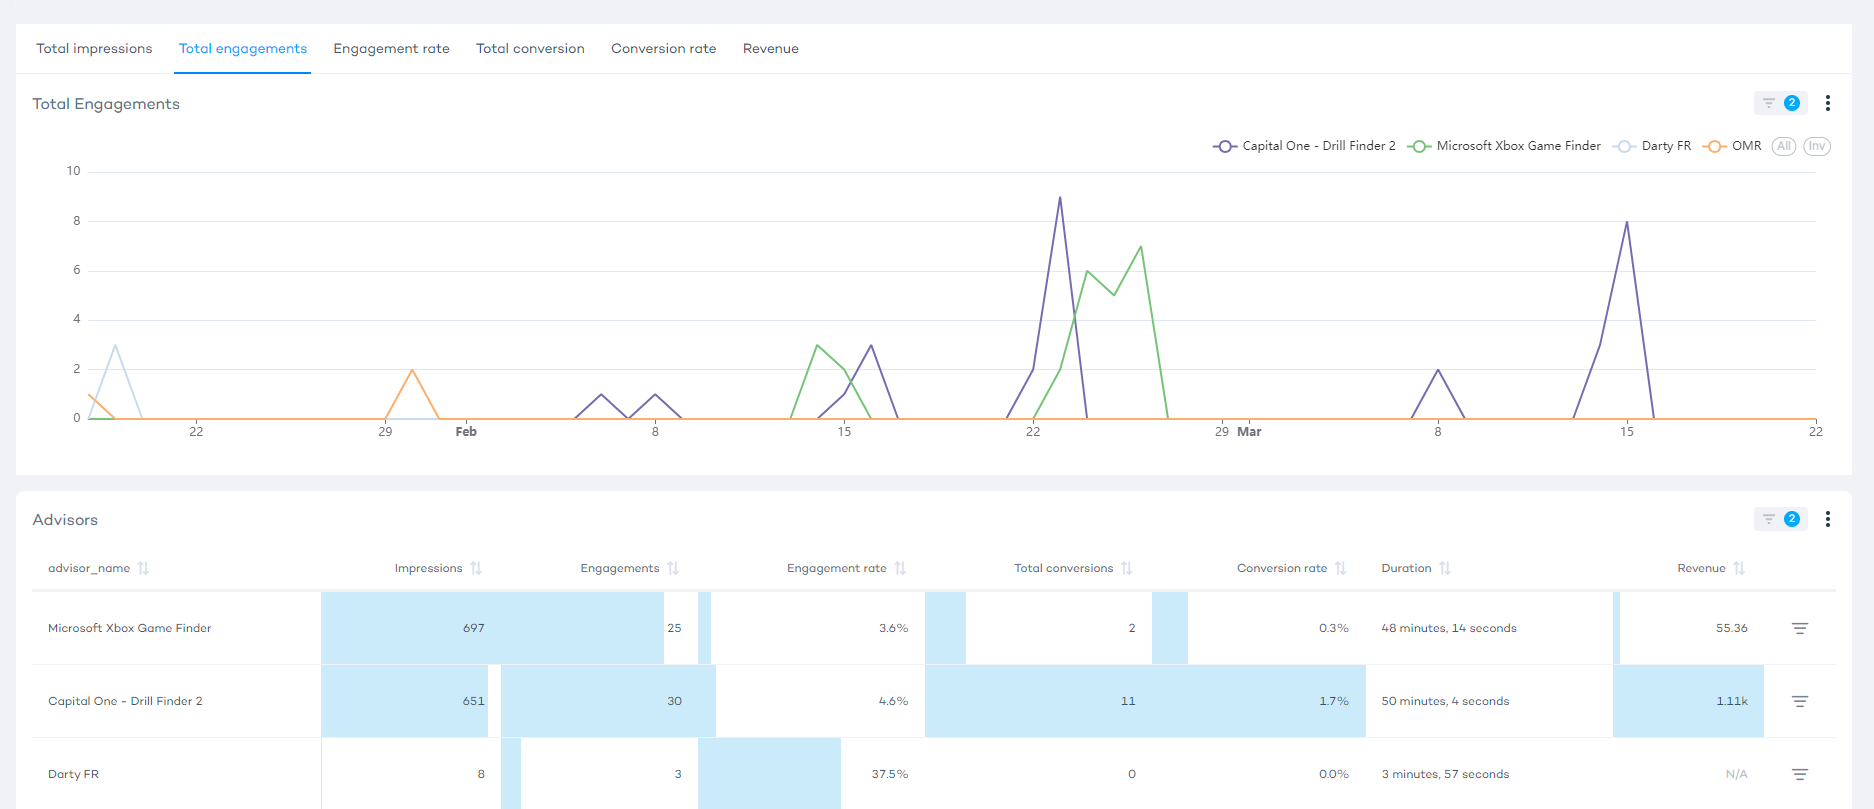1874x809 pixels.
Task: Open row menu for Microsoft Xbox Game Finder
Action: click(1799, 628)
